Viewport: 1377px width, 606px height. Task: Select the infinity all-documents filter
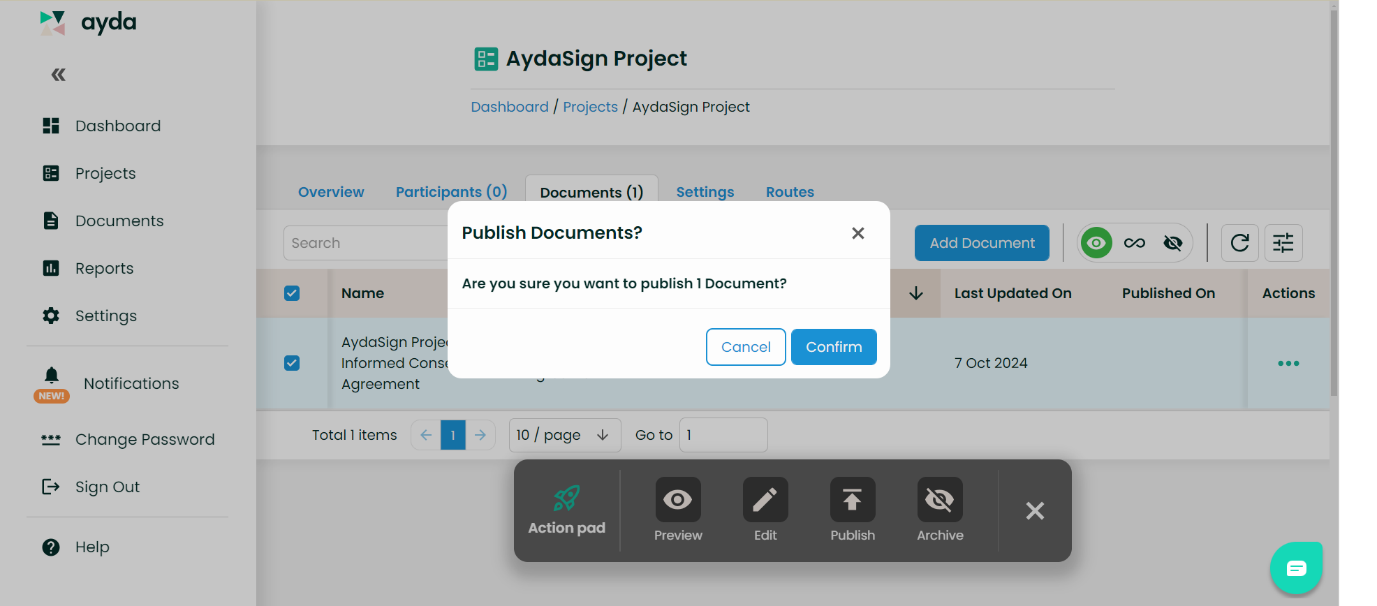coord(1134,243)
